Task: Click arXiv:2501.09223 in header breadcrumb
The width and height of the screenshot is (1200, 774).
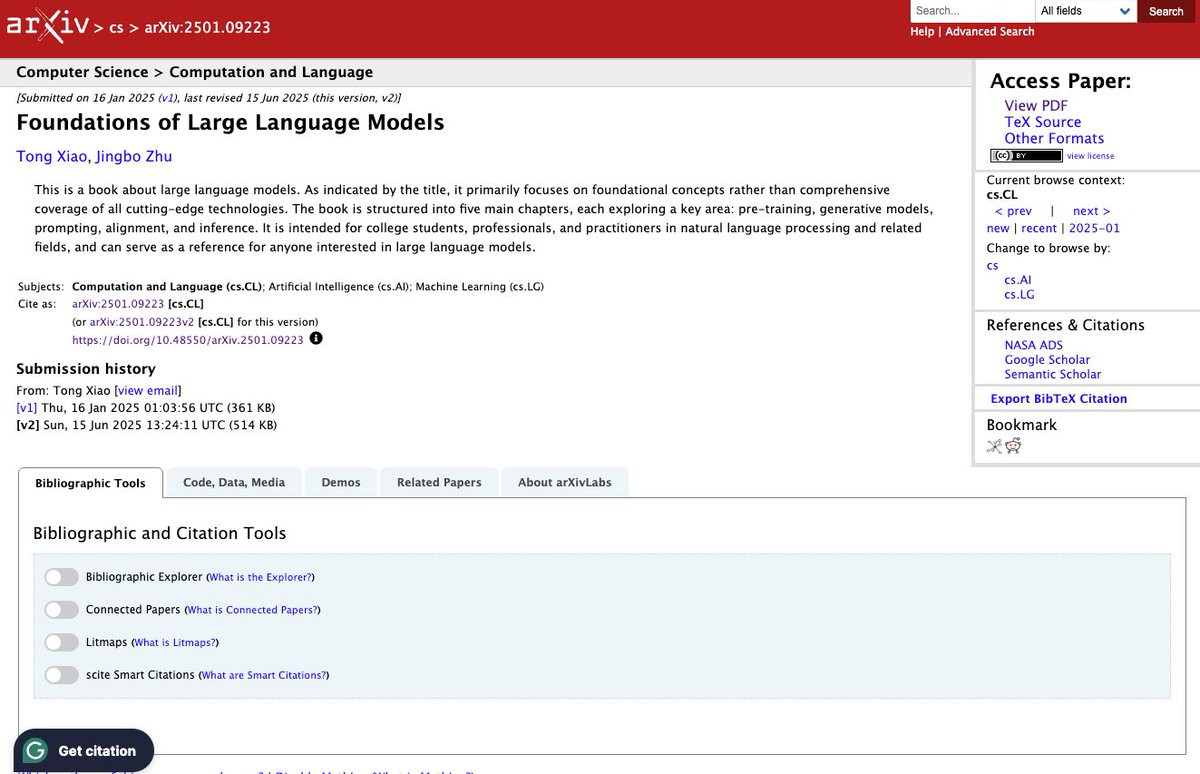Action: 208,28
